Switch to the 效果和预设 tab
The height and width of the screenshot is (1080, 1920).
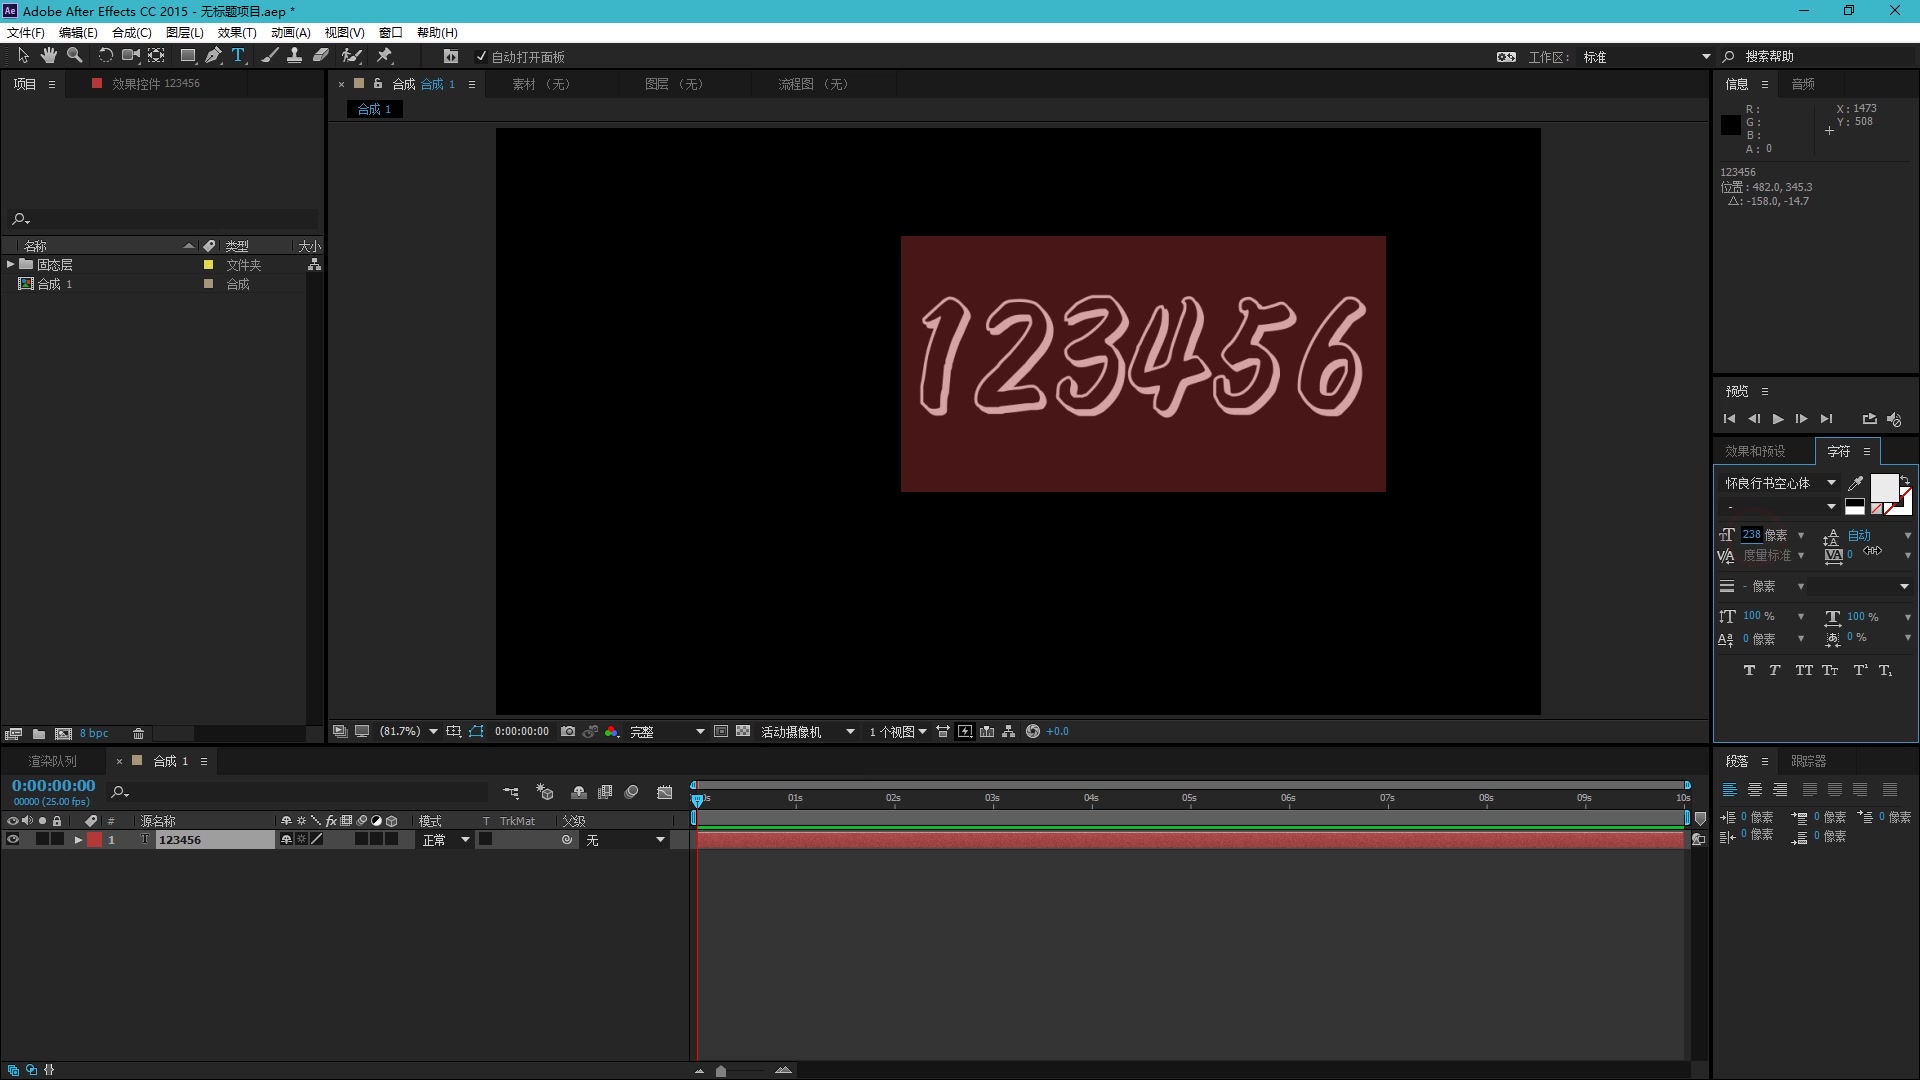tap(1755, 452)
